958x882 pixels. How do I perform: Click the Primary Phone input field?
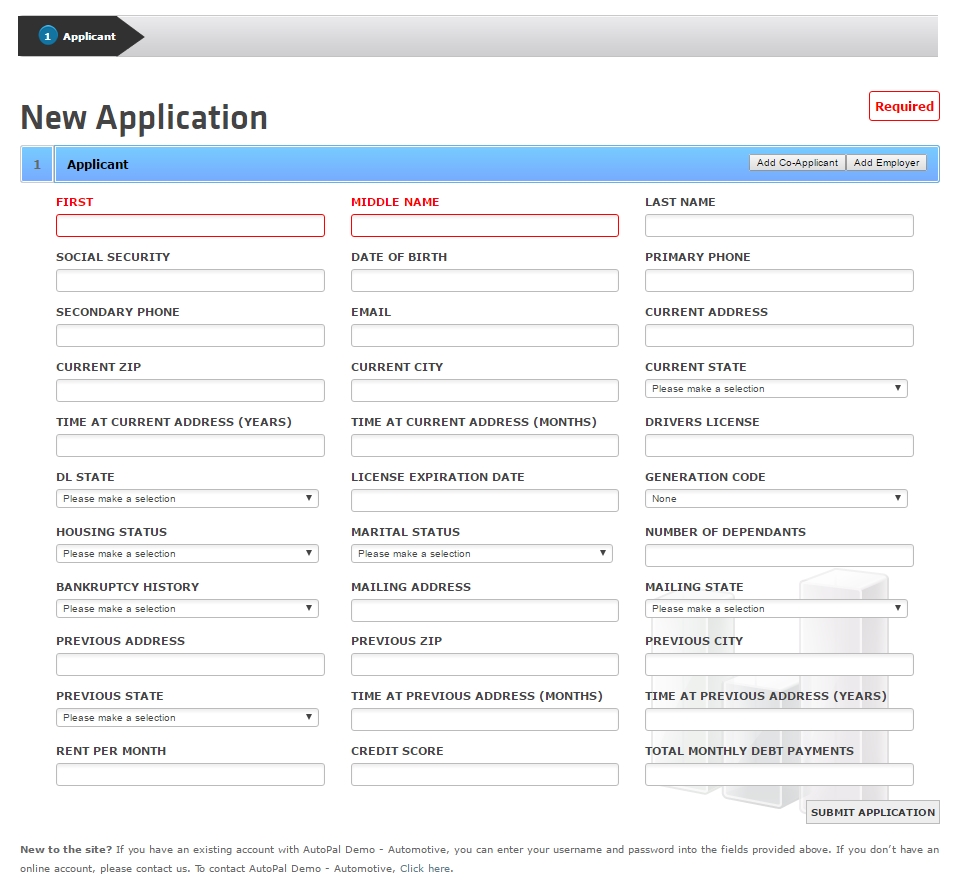click(x=779, y=280)
